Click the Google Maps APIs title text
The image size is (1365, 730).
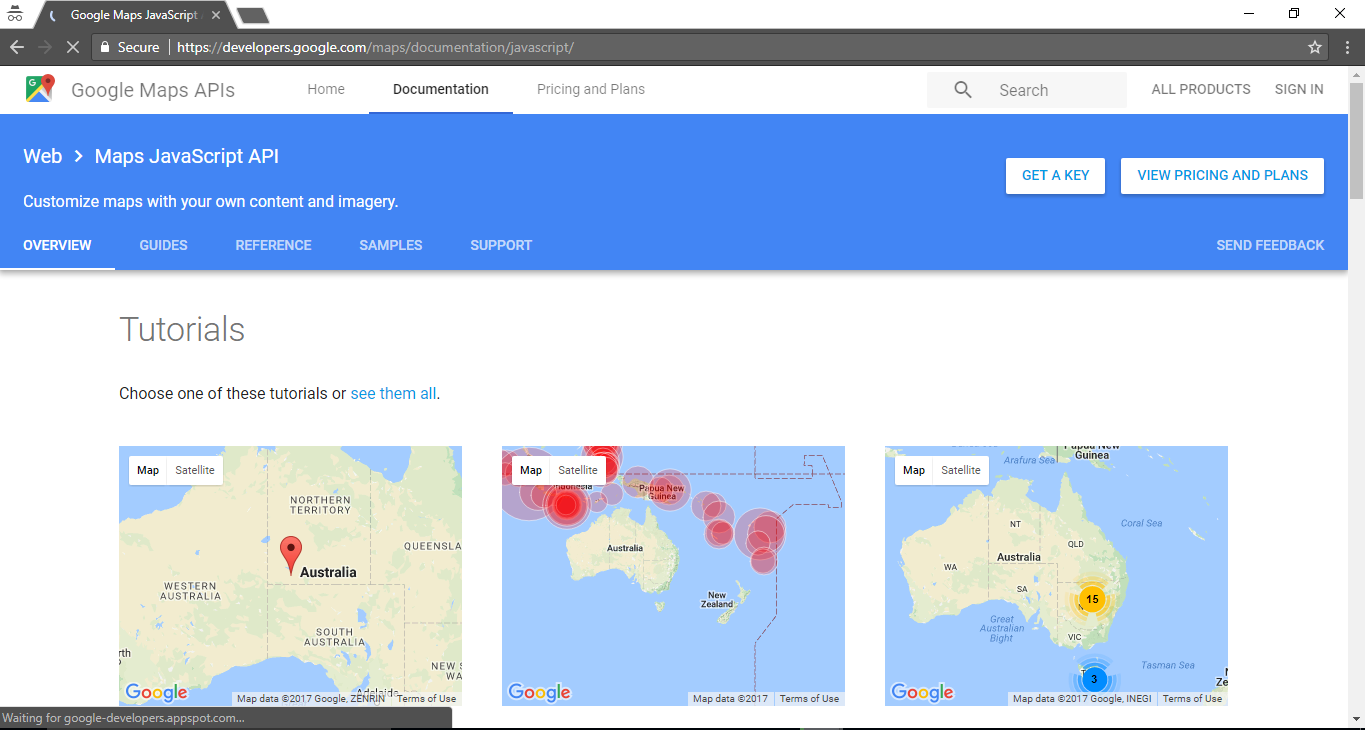click(153, 90)
